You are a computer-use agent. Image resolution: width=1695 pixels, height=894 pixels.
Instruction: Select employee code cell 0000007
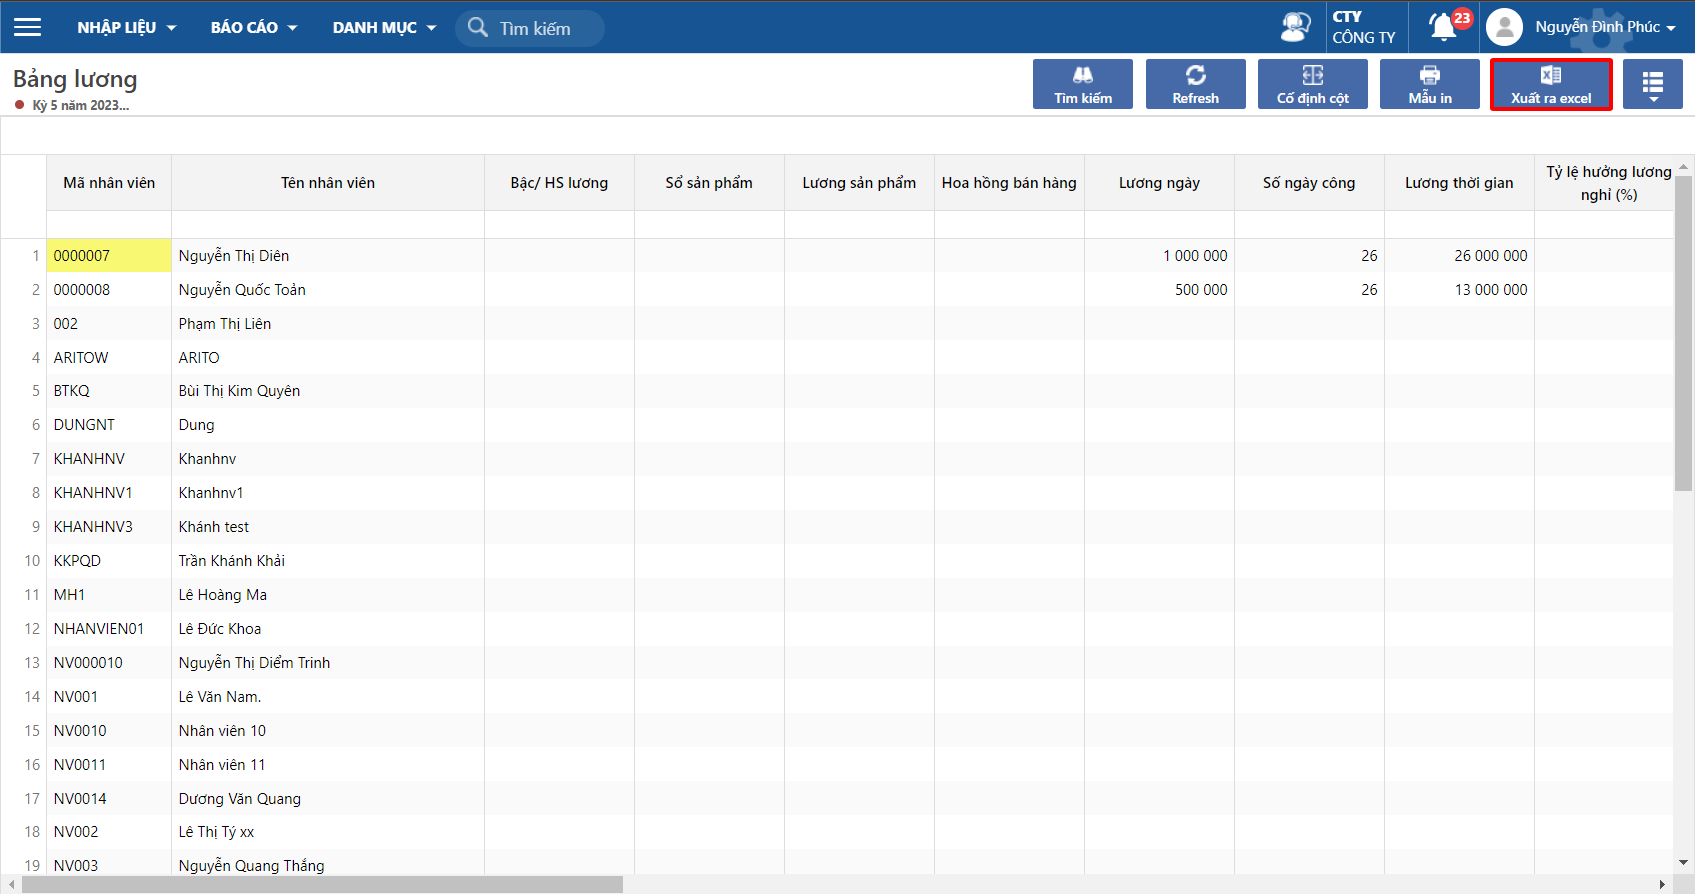(x=109, y=256)
